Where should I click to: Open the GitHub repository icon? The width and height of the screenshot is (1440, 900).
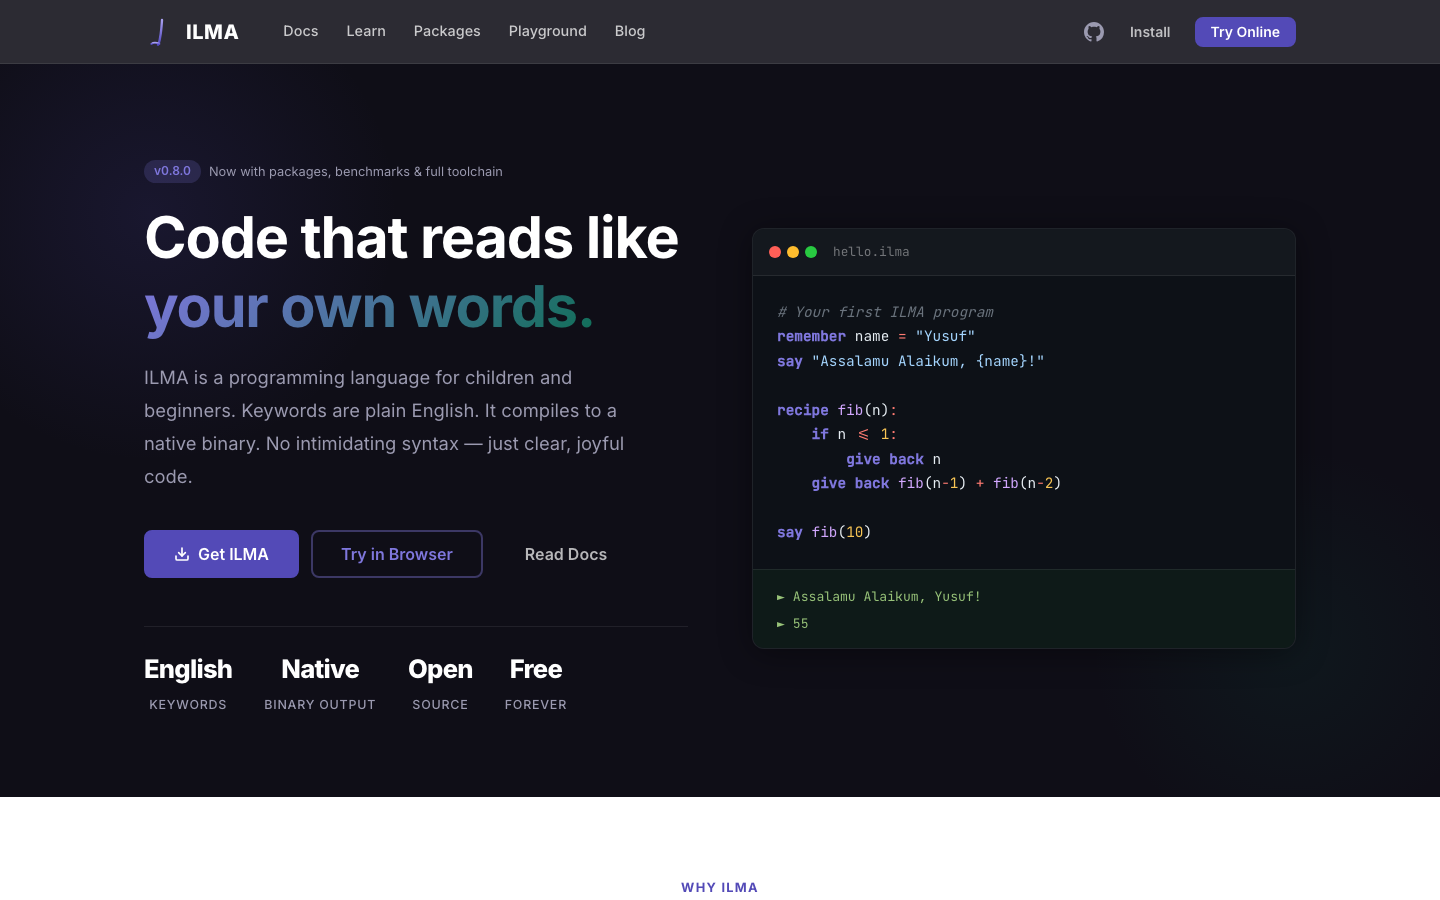[x=1094, y=32]
